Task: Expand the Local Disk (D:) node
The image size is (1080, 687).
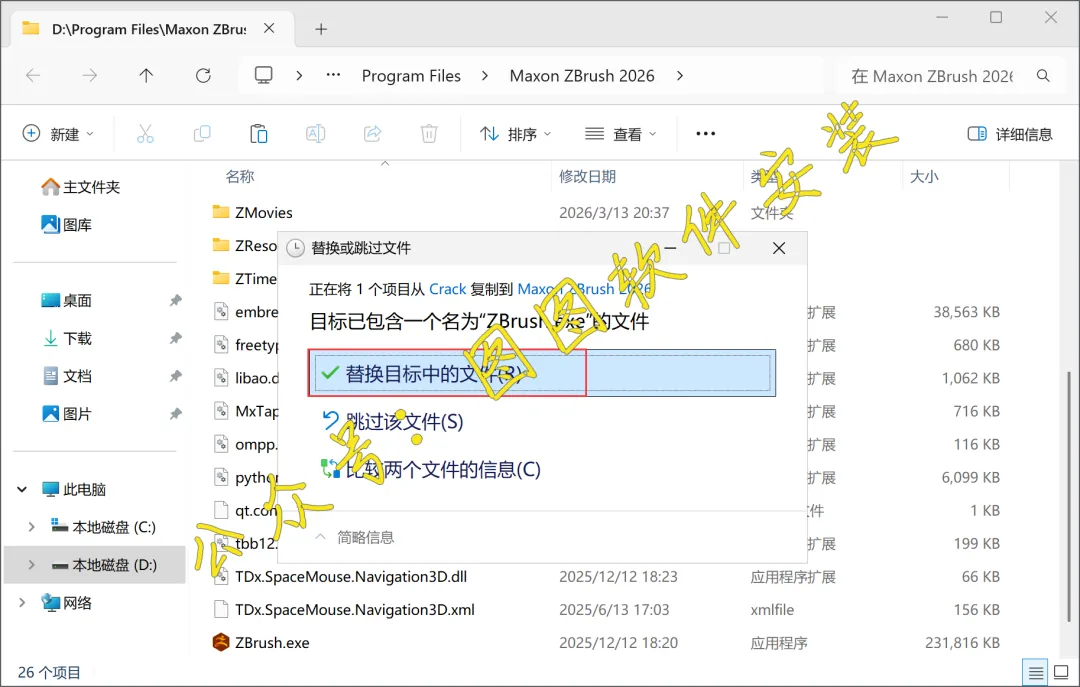Action: tap(31, 565)
